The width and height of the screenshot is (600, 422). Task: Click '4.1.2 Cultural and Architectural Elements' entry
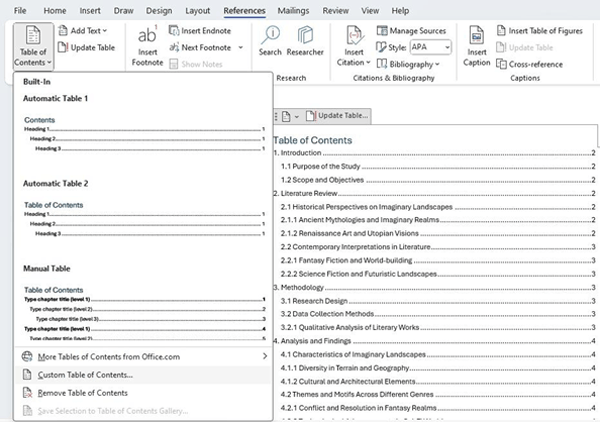pyautogui.click(x=438, y=381)
